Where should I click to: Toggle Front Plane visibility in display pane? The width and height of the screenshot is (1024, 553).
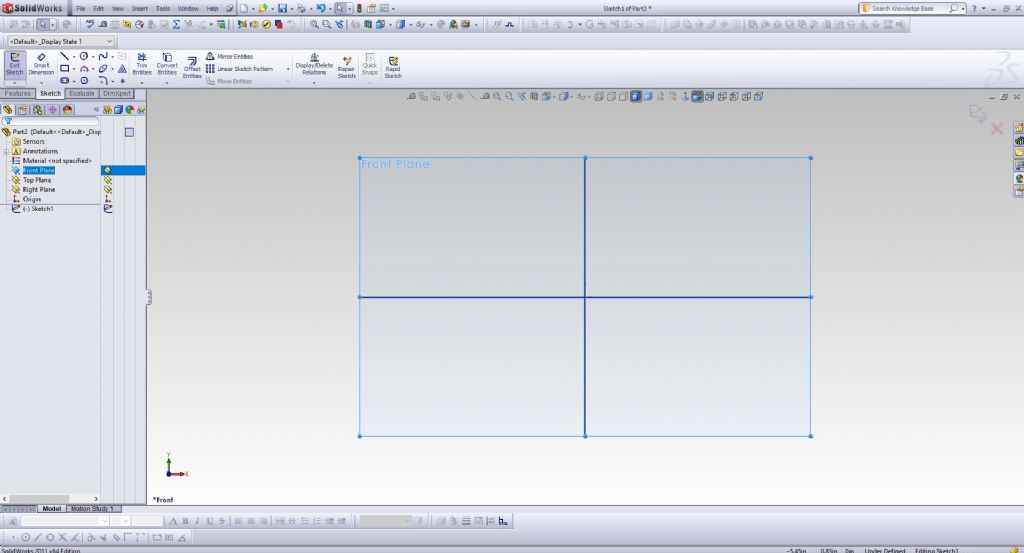click(108, 170)
